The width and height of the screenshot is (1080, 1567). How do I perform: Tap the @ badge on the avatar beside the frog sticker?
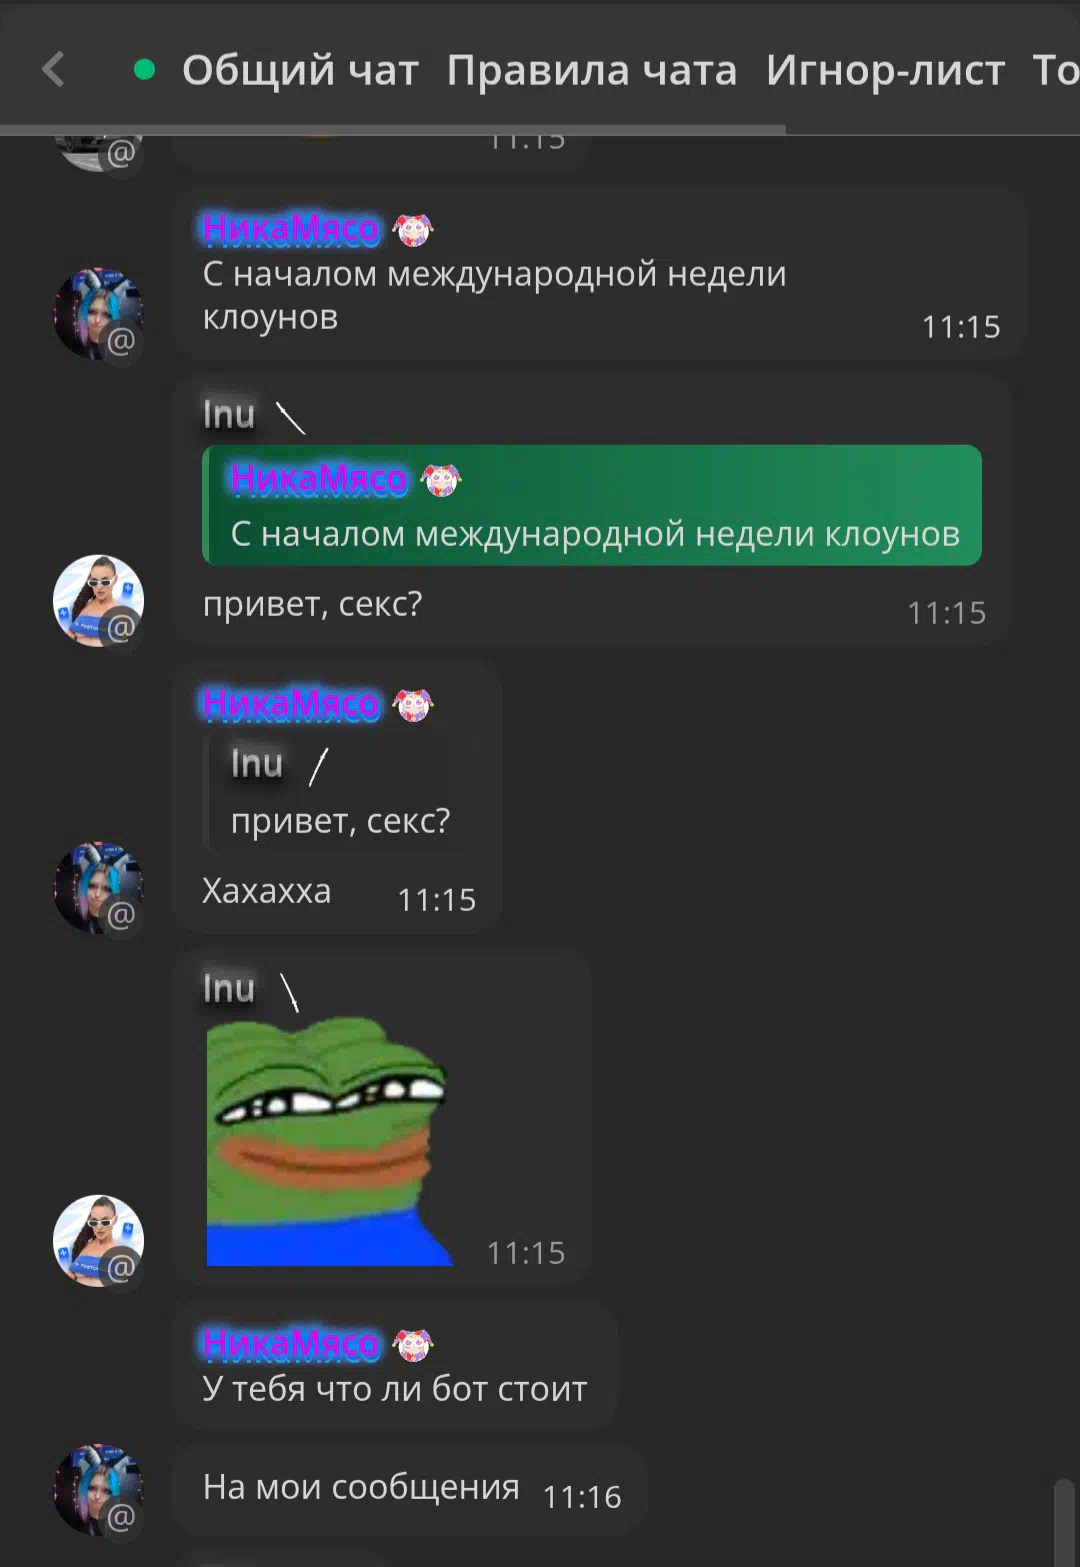pos(121,1268)
